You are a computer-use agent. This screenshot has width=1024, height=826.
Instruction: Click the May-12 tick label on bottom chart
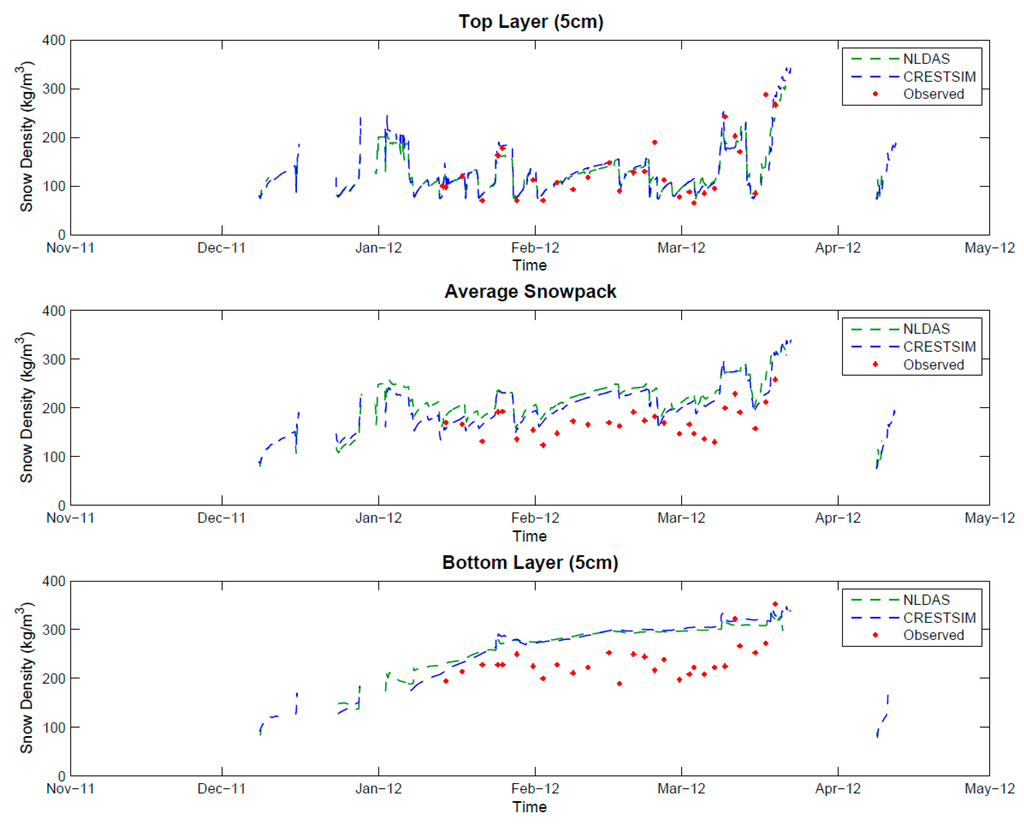[x=989, y=789]
